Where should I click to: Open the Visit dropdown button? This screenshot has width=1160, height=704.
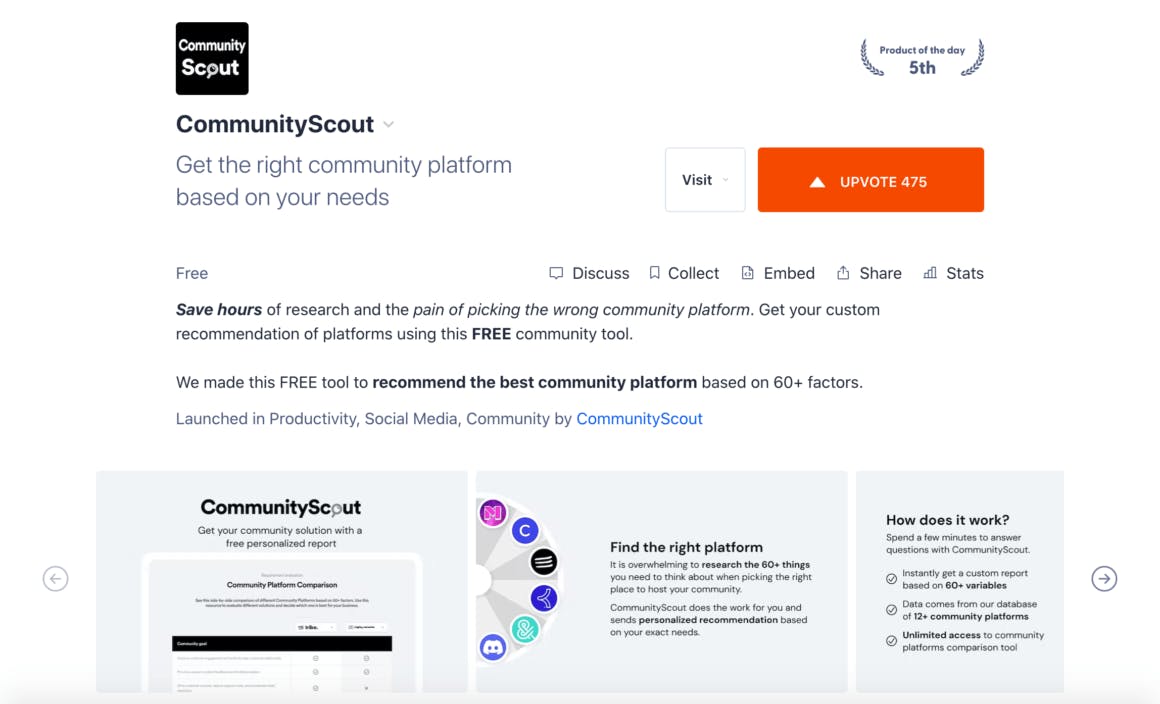click(705, 180)
